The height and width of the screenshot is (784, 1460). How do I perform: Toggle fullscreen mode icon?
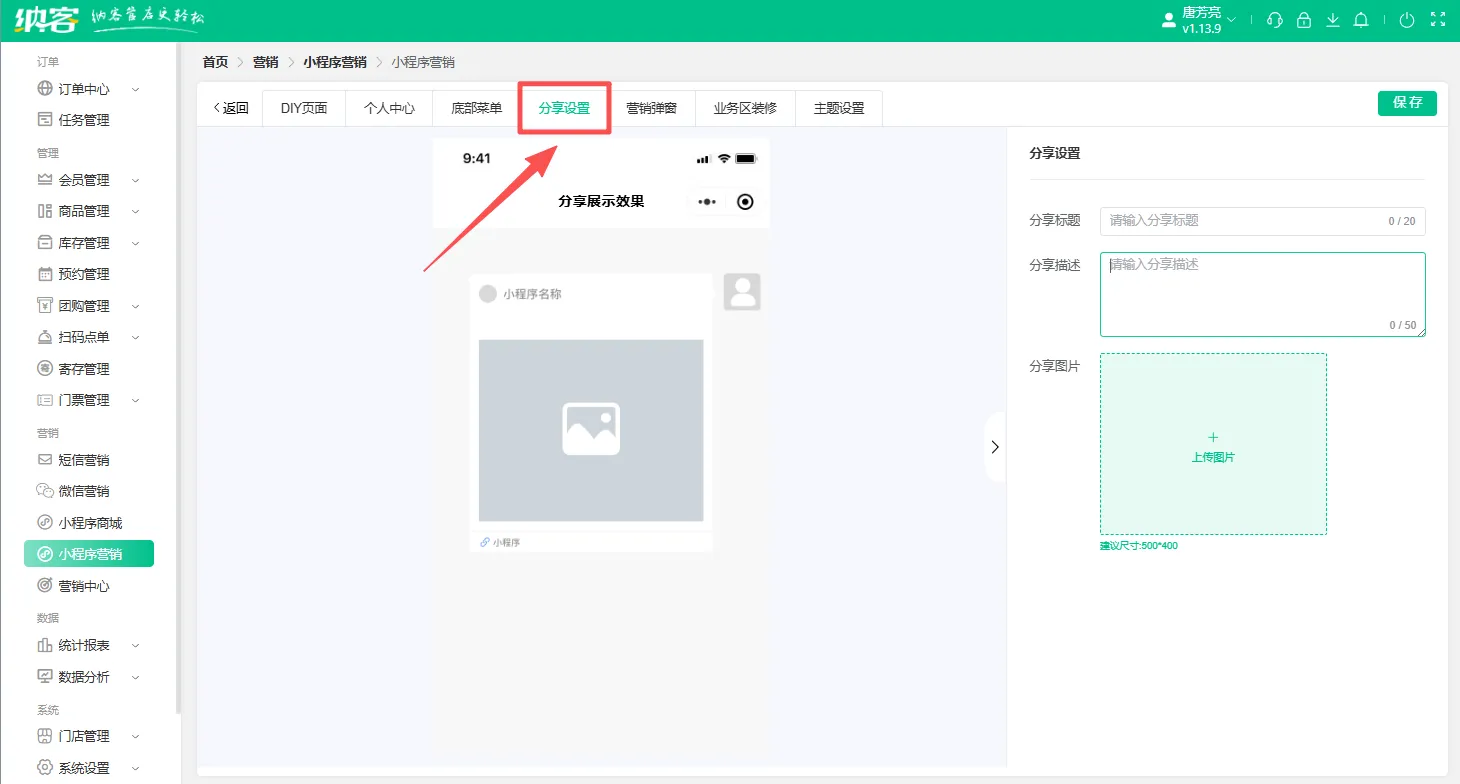[1438, 20]
